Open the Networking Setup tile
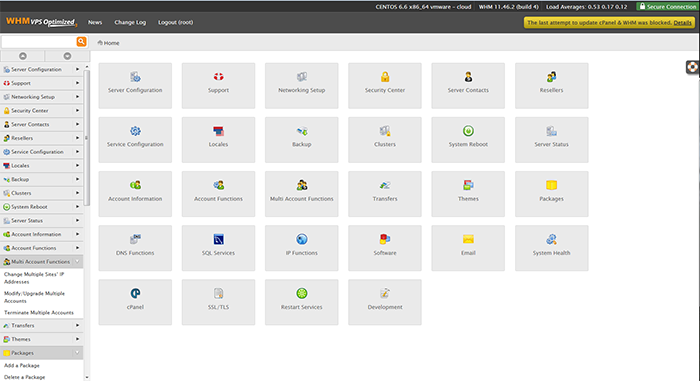Screen dimensions: 700x381 click(301, 86)
